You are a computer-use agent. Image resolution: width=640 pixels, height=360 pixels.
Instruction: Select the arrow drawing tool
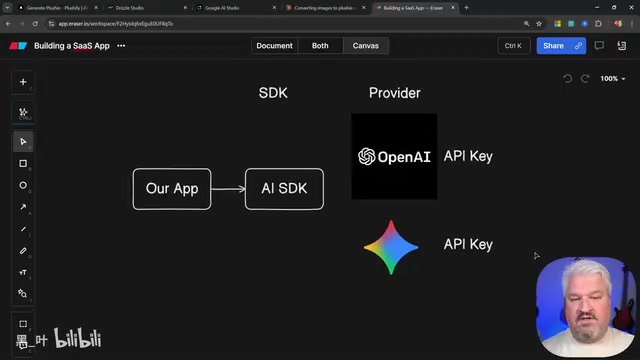[x=23, y=207]
